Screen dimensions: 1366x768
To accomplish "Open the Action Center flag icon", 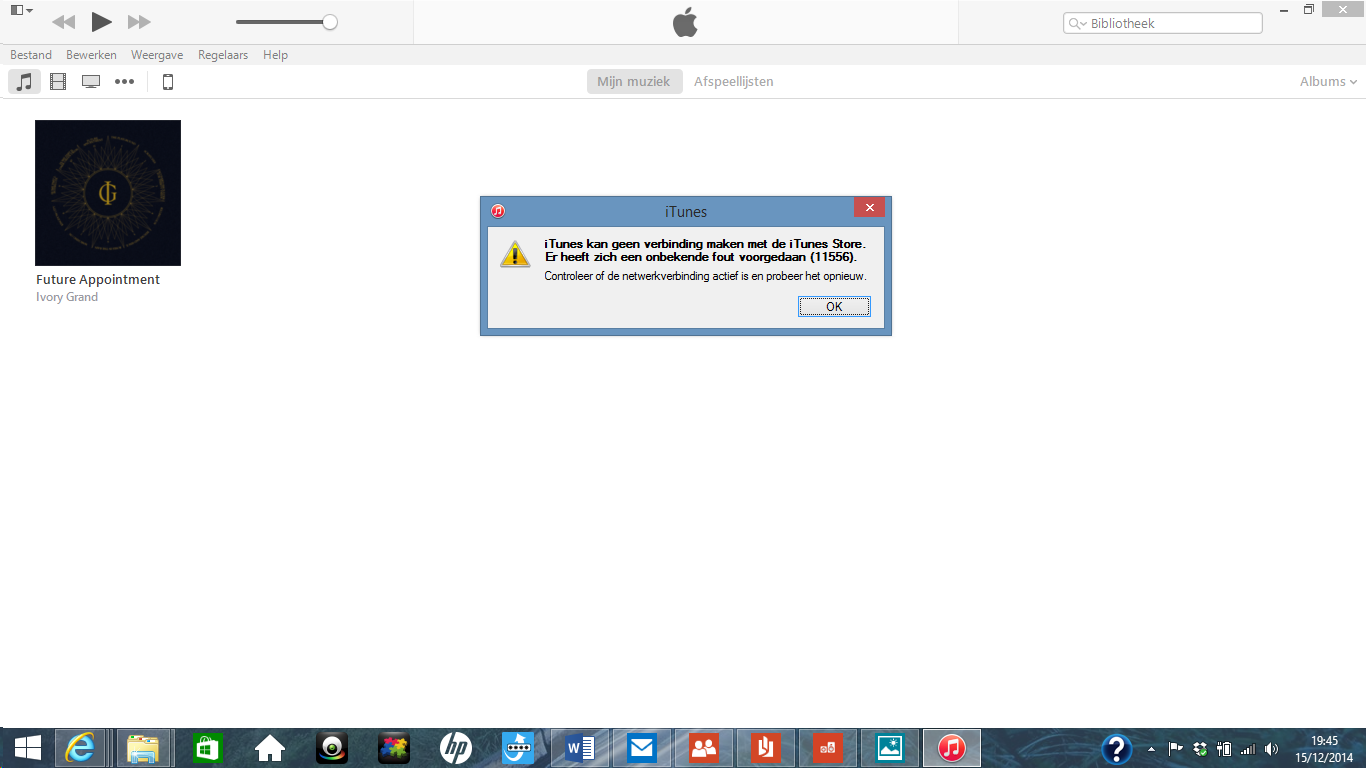I will tap(1176, 748).
